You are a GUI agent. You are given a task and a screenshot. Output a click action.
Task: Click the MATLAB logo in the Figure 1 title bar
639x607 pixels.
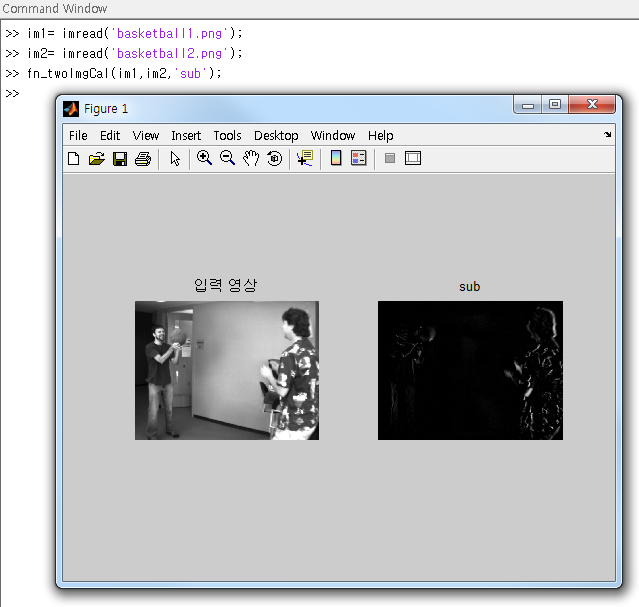tap(71, 109)
